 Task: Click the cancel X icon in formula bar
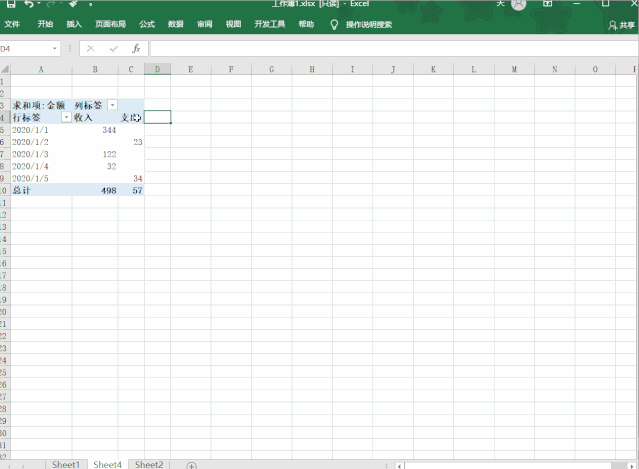pyautogui.click(x=90, y=48)
